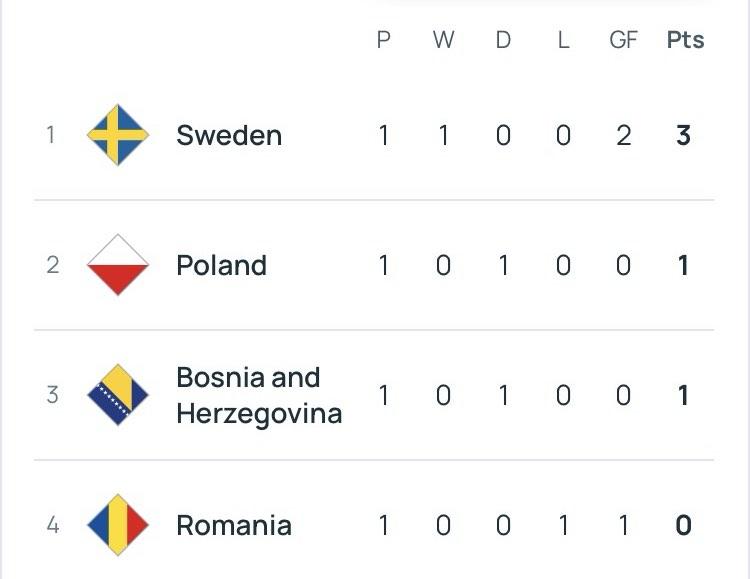
Task: Click rank number 4 beside Romania
Action: 53,525
